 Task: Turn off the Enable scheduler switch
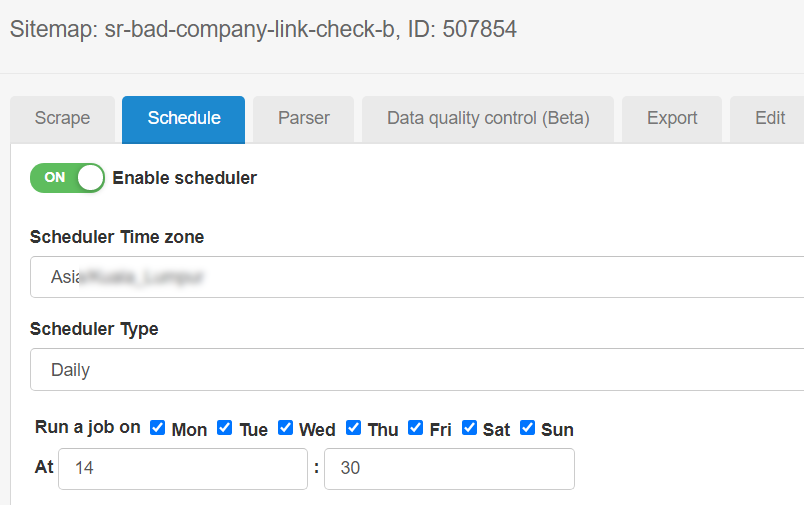[x=67, y=178]
